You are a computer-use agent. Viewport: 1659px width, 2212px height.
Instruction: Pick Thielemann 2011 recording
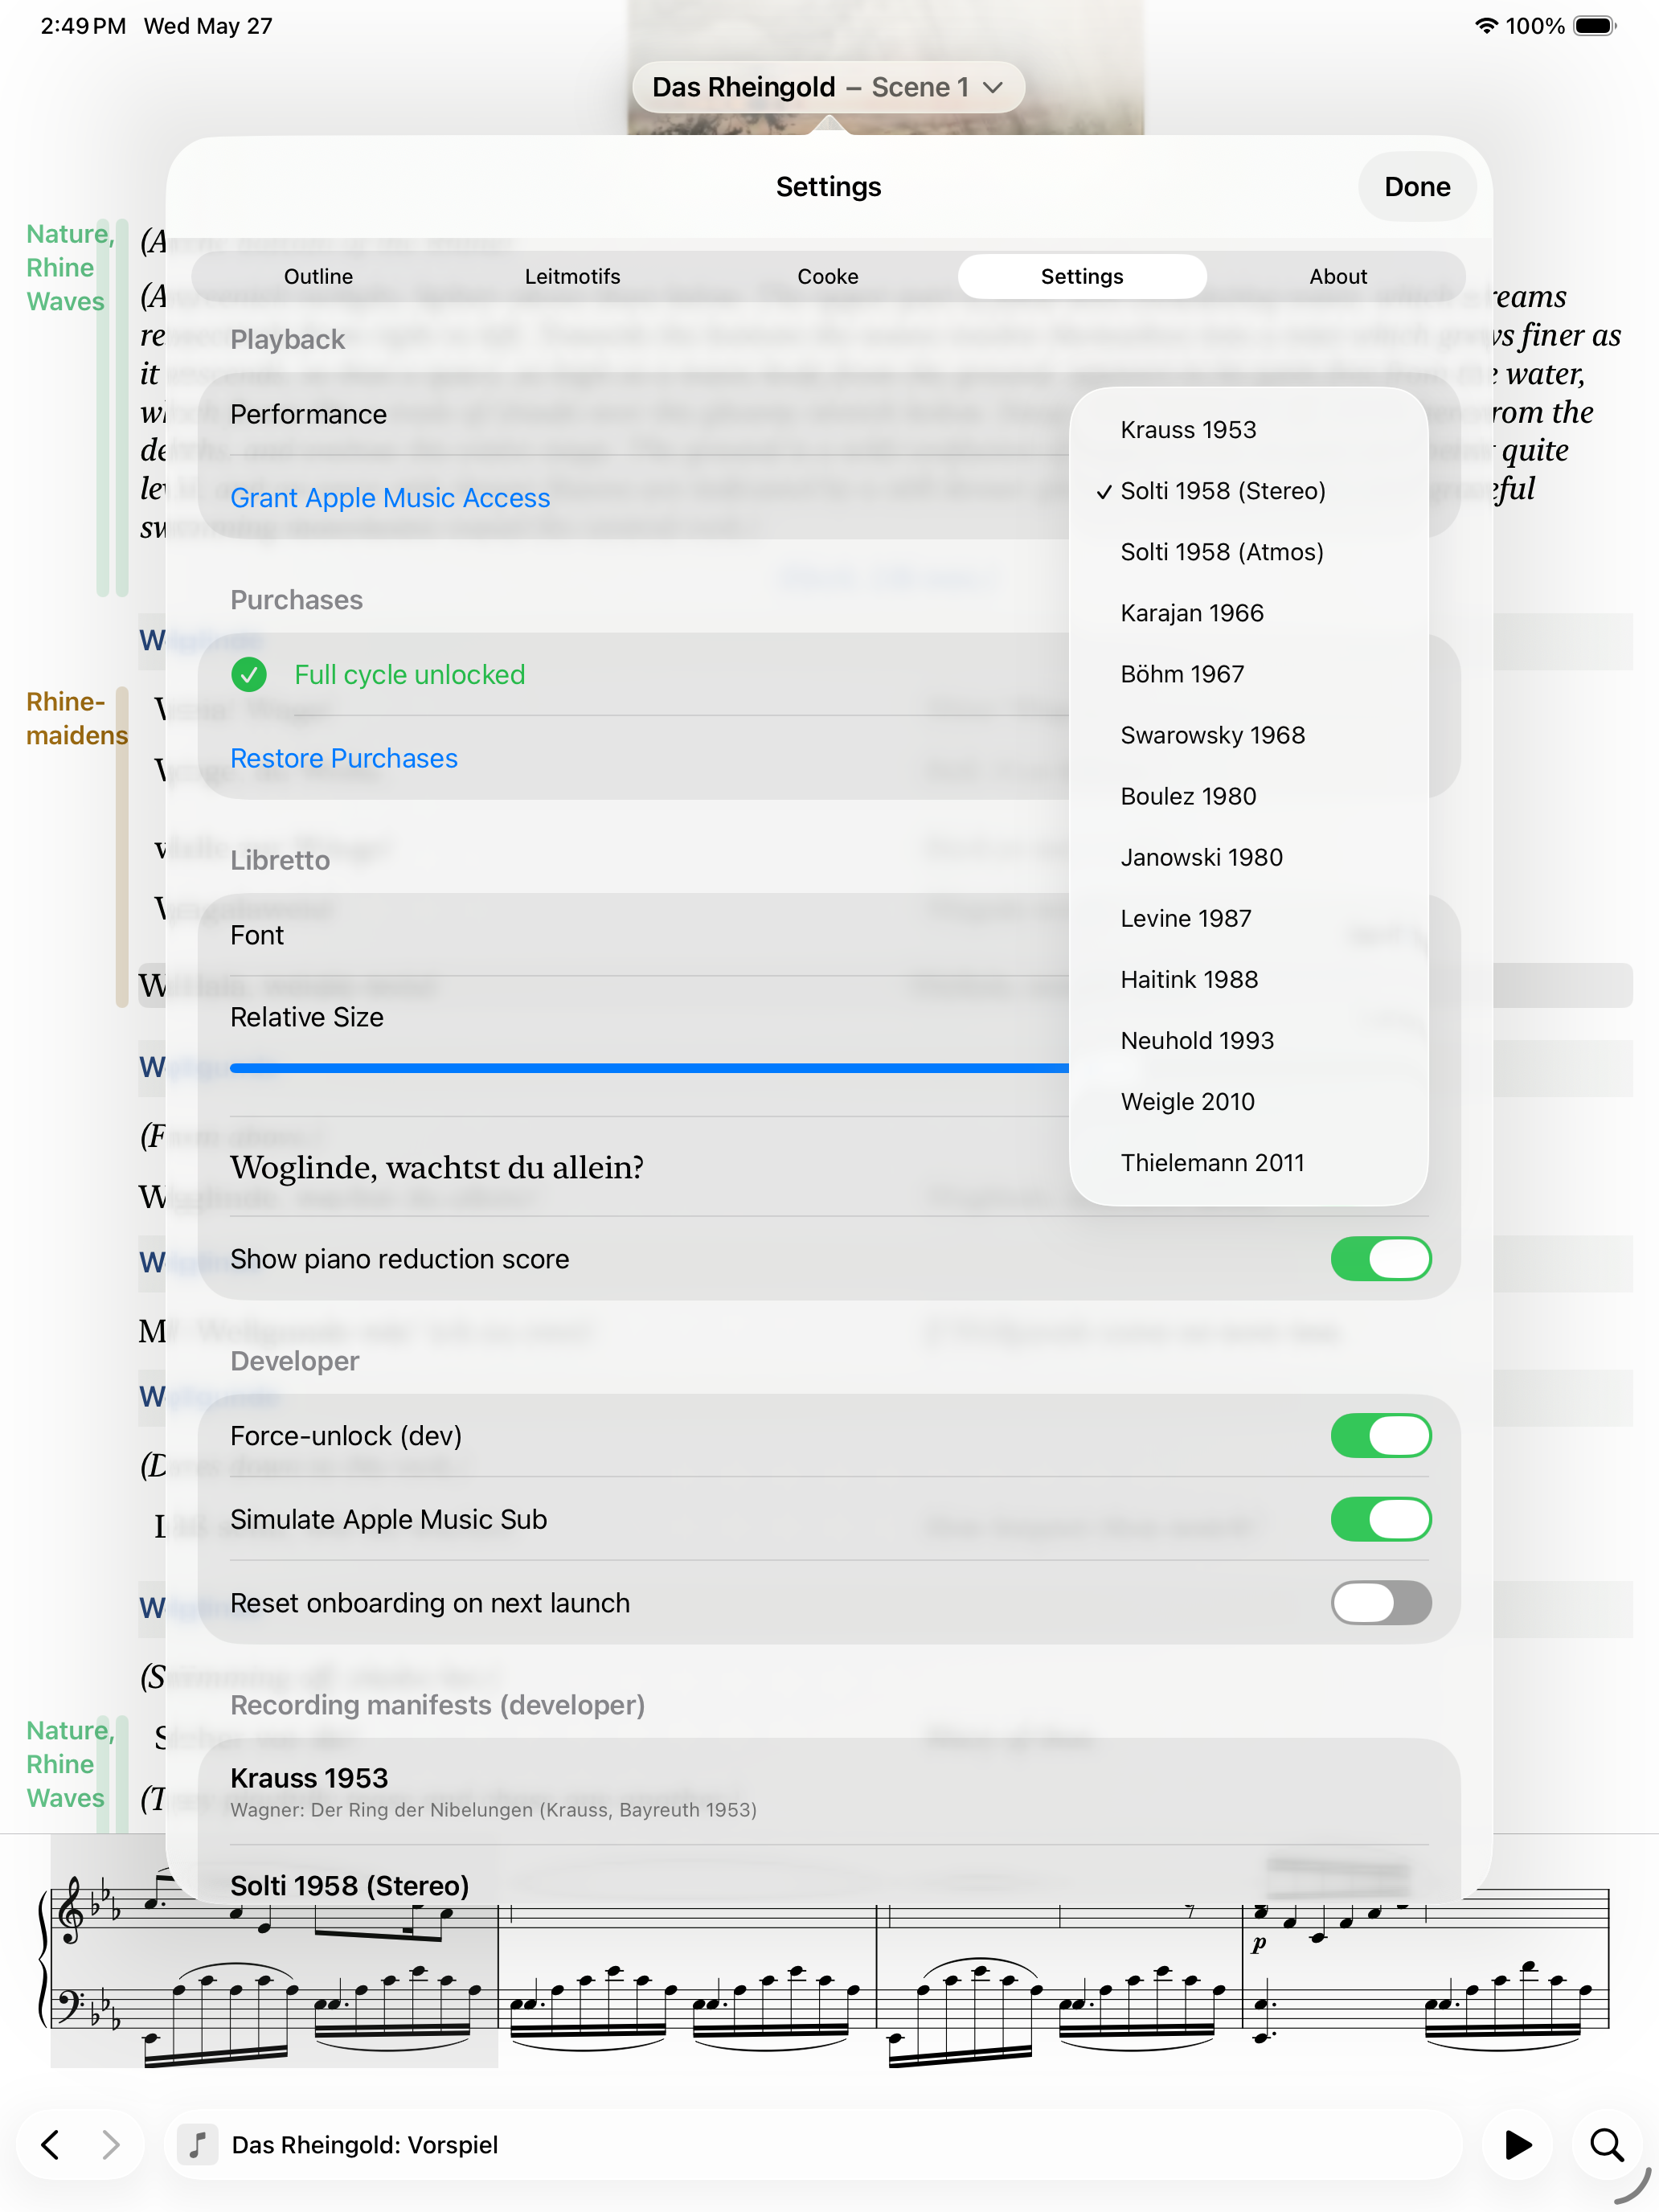pos(1248,1162)
